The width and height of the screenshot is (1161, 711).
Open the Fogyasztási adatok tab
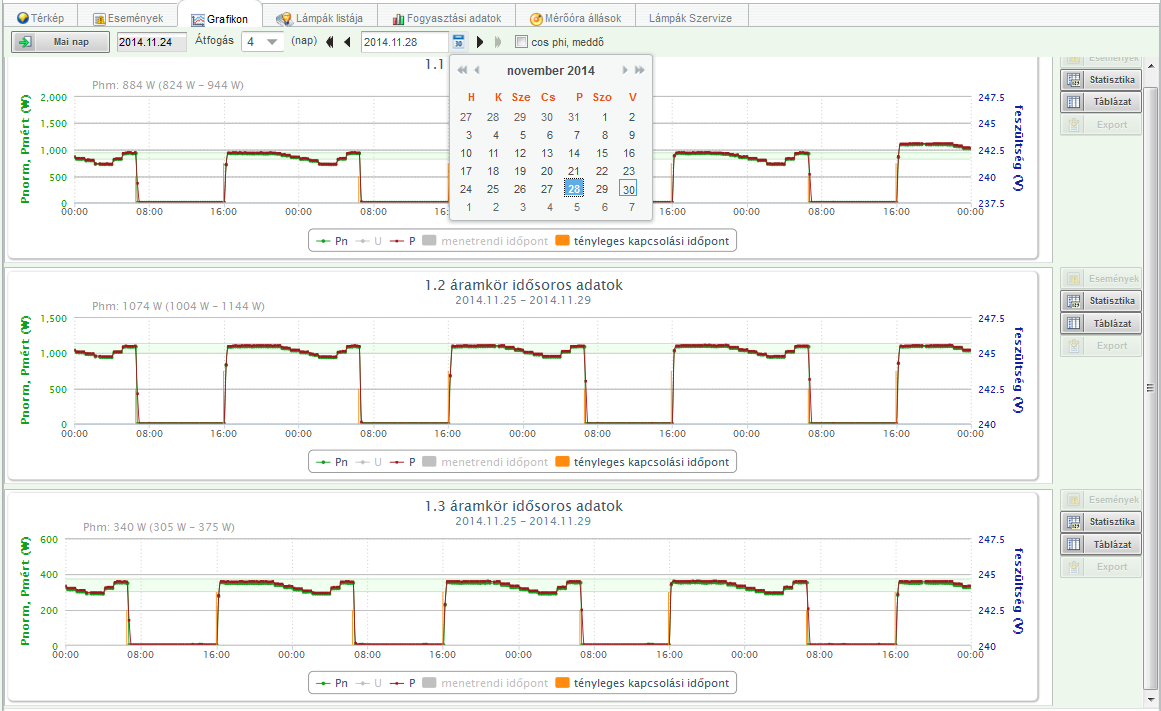point(446,19)
